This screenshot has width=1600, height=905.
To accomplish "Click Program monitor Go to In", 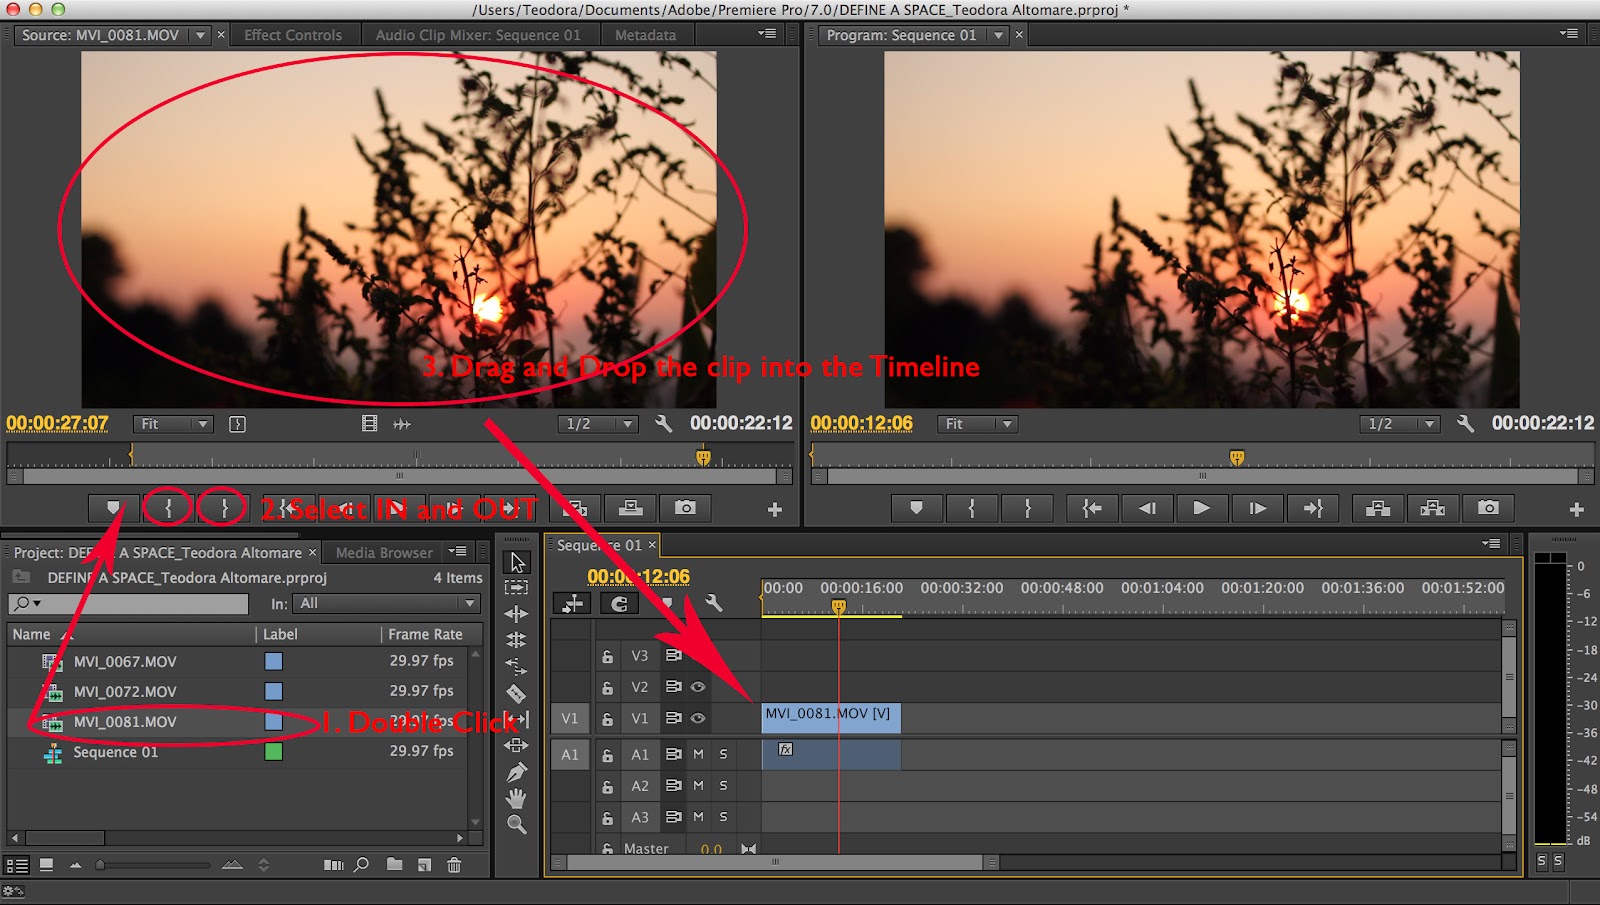I will (x=1092, y=508).
